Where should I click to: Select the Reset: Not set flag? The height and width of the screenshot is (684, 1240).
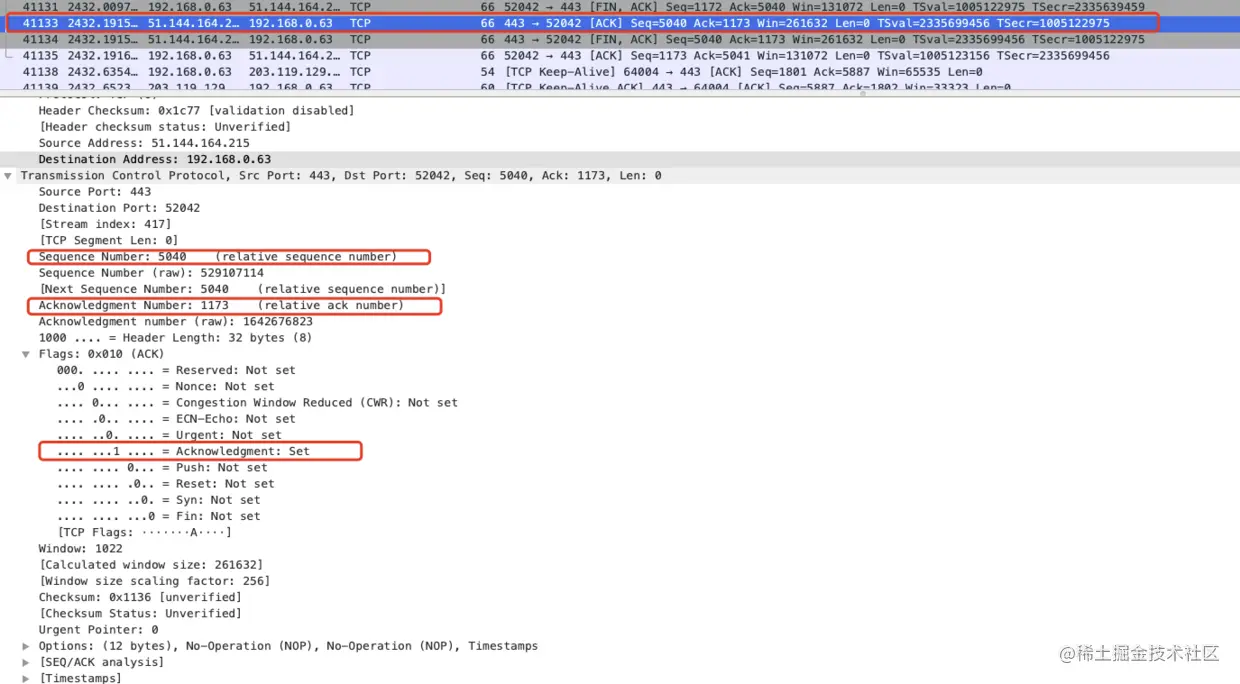[x=165, y=484]
